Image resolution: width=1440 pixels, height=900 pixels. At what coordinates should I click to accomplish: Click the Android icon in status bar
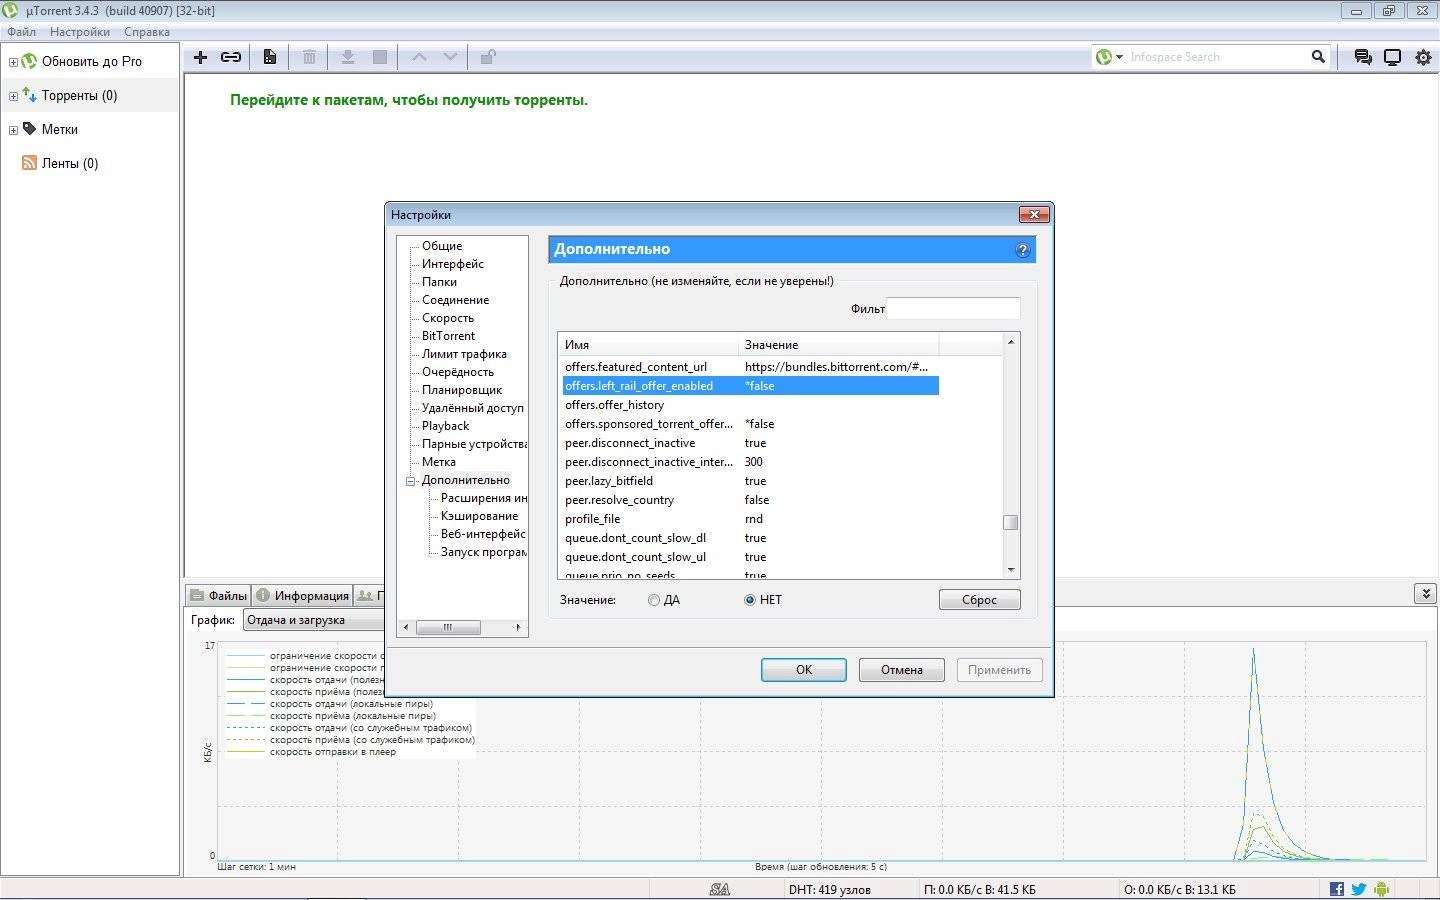click(x=1382, y=888)
